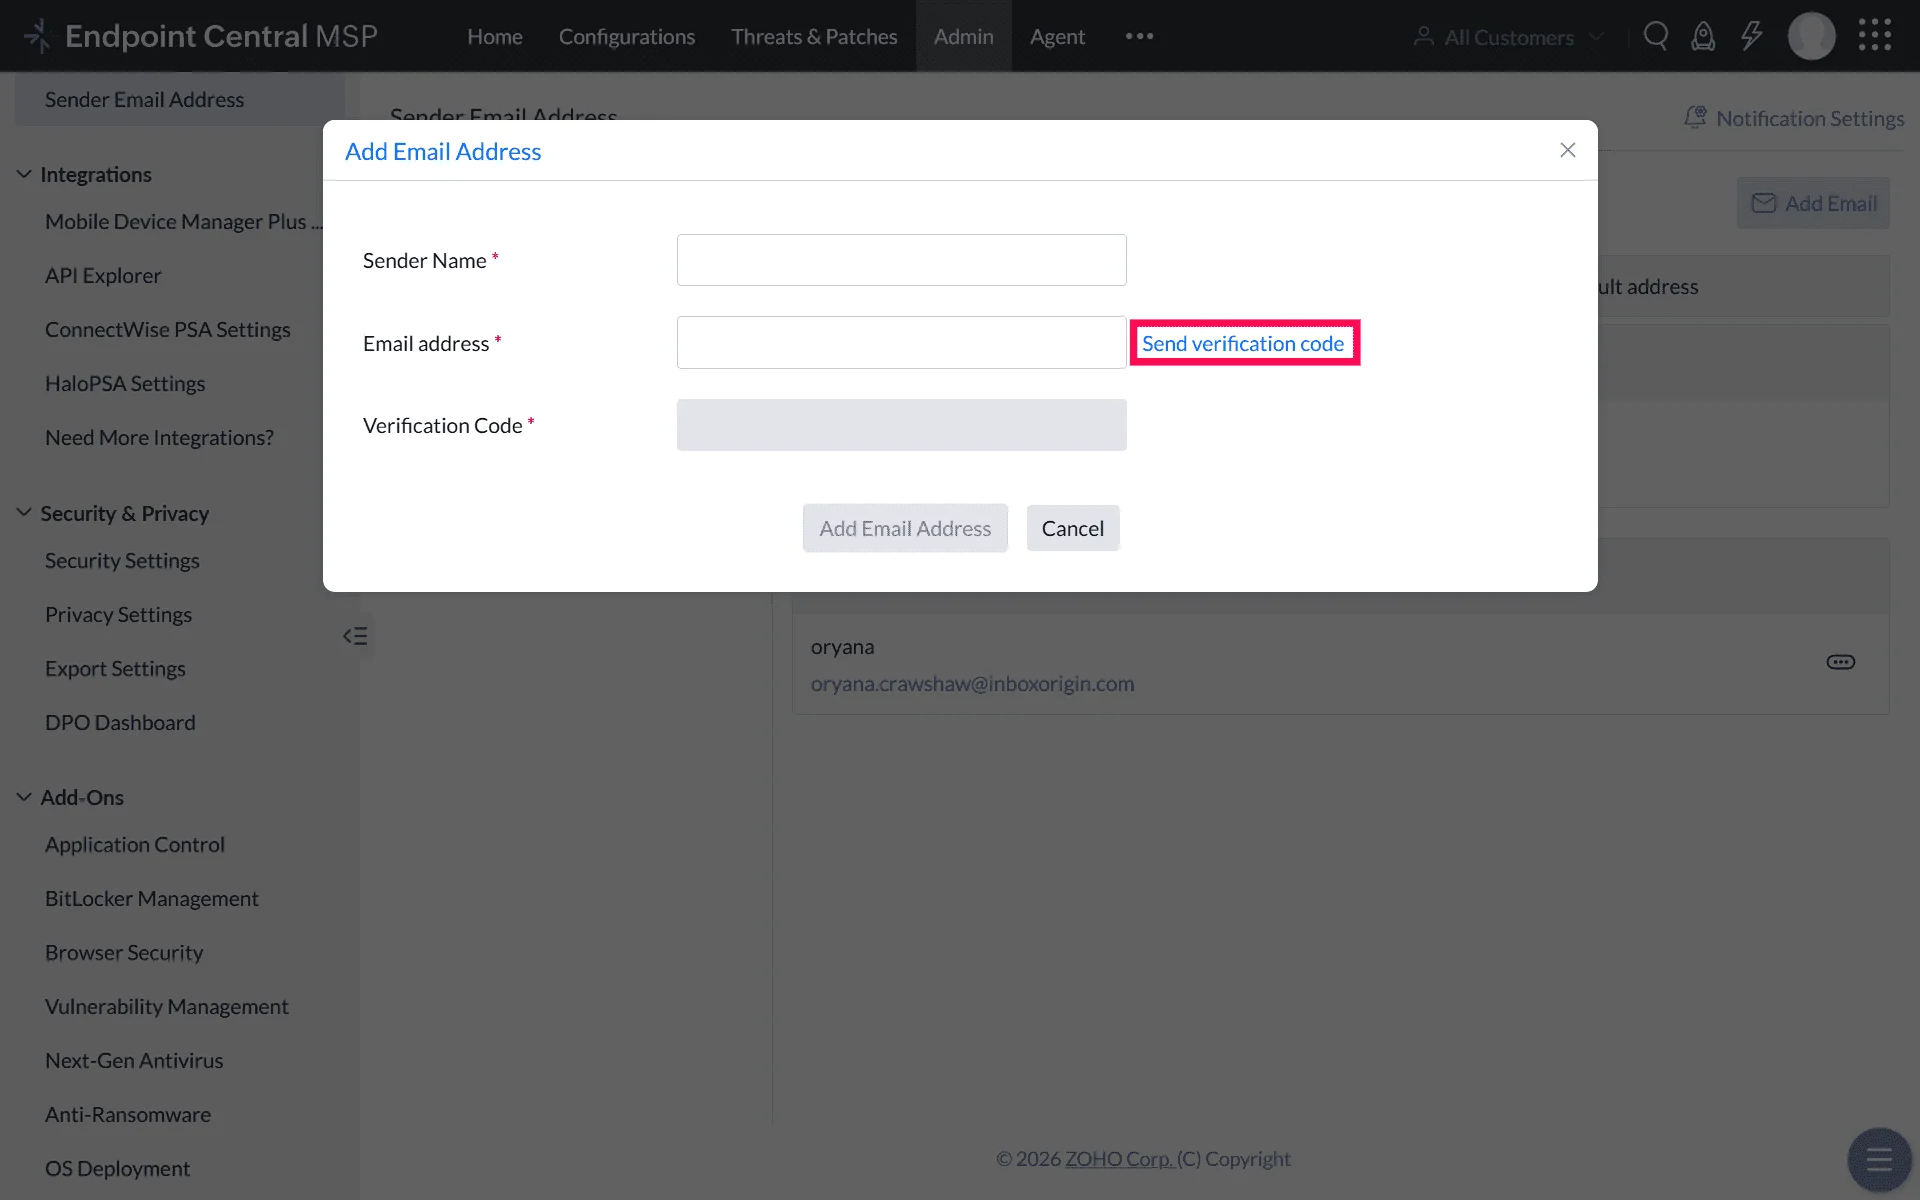1920x1200 pixels.
Task: Open actions menu for oryana email row
Action: [1841, 662]
